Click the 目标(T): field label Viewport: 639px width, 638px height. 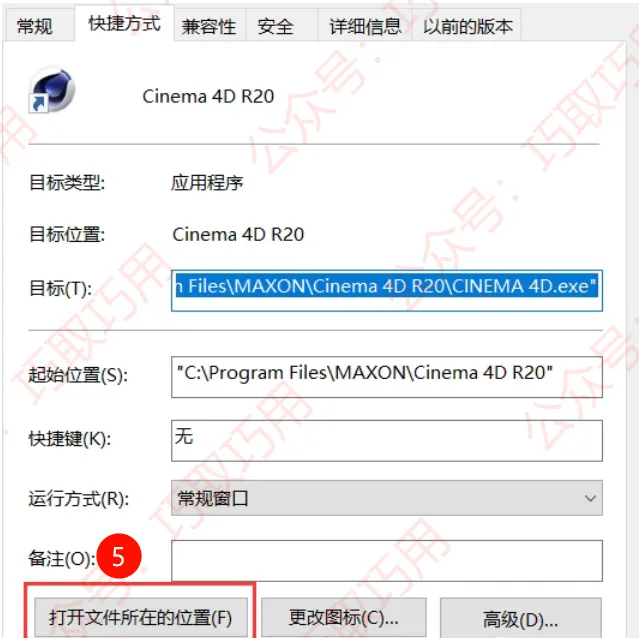61,289
